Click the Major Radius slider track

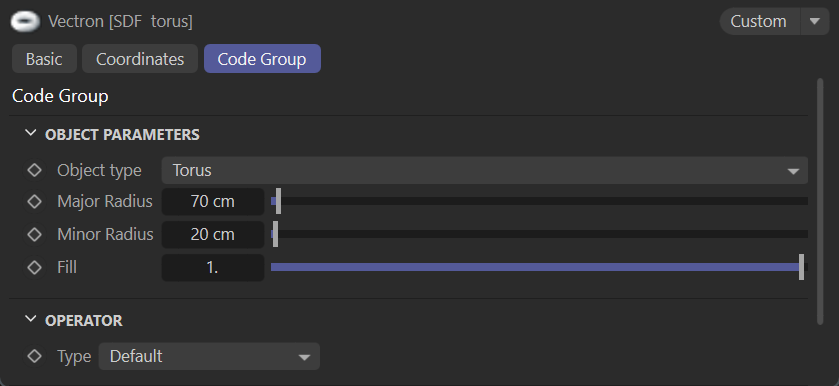coord(539,201)
